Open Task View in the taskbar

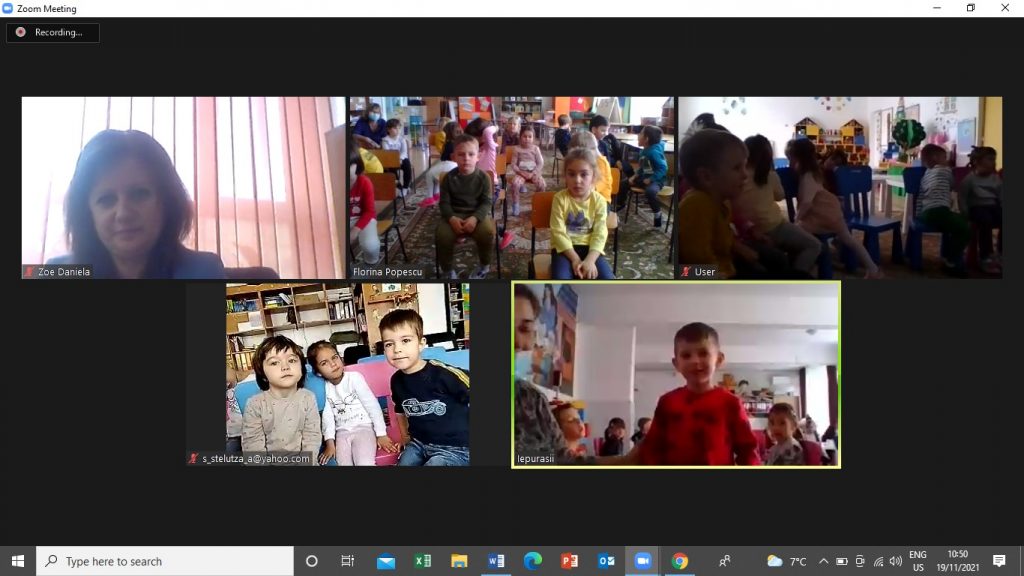(348, 561)
